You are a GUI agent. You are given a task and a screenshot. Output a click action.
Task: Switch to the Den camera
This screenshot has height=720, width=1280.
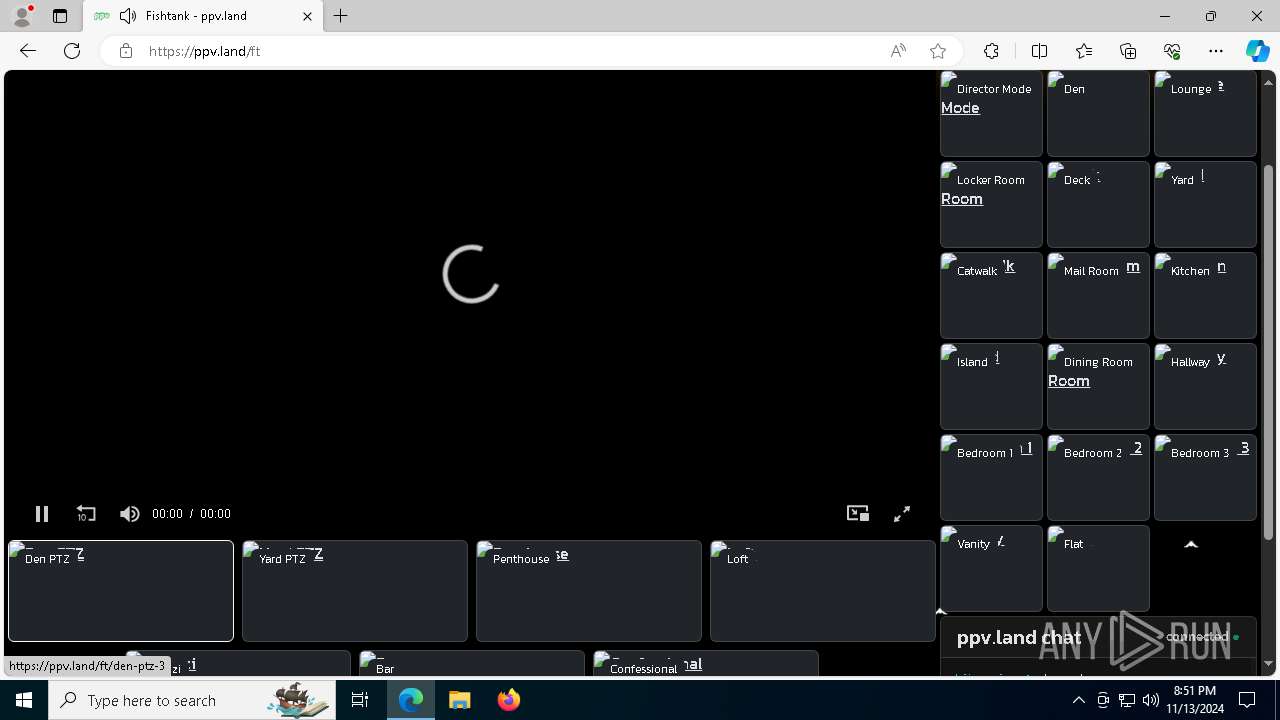point(1098,113)
